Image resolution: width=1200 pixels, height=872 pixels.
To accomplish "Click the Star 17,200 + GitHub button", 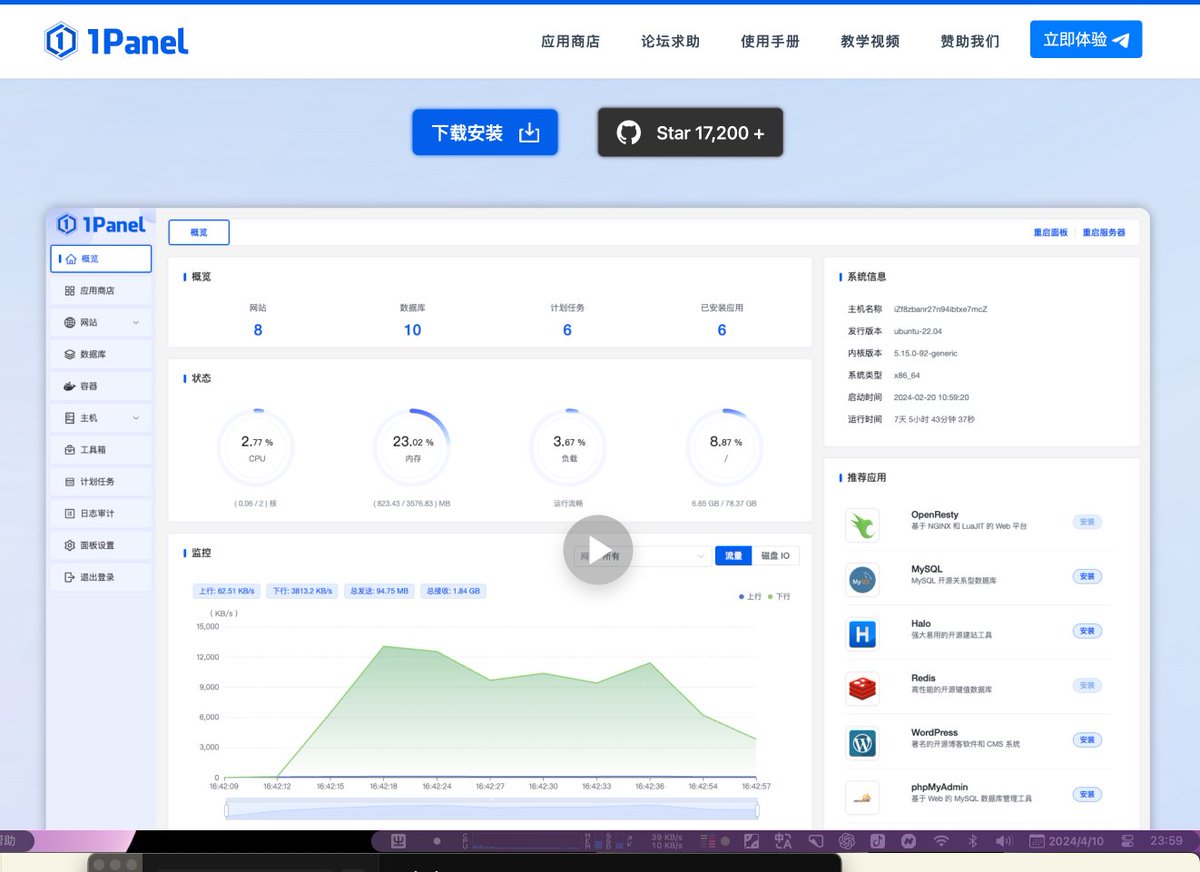I will pyautogui.click(x=690, y=132).
